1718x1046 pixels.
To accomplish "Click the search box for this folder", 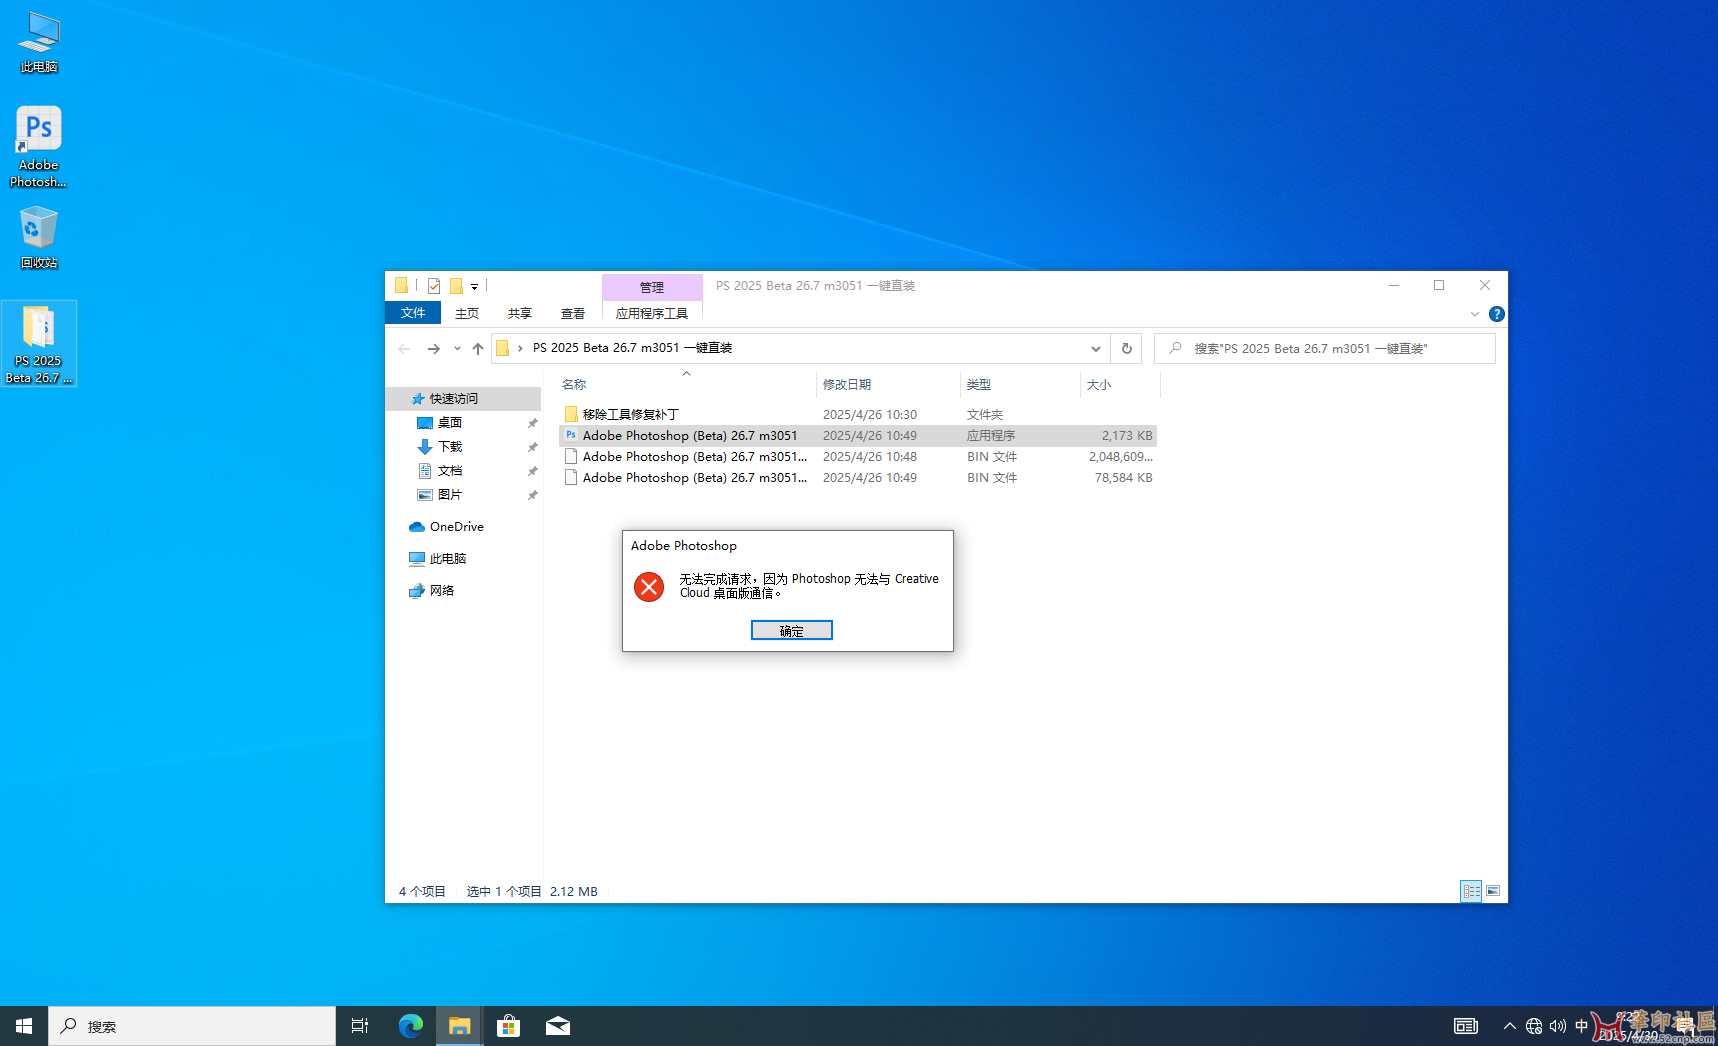I will coord(1325,348).
